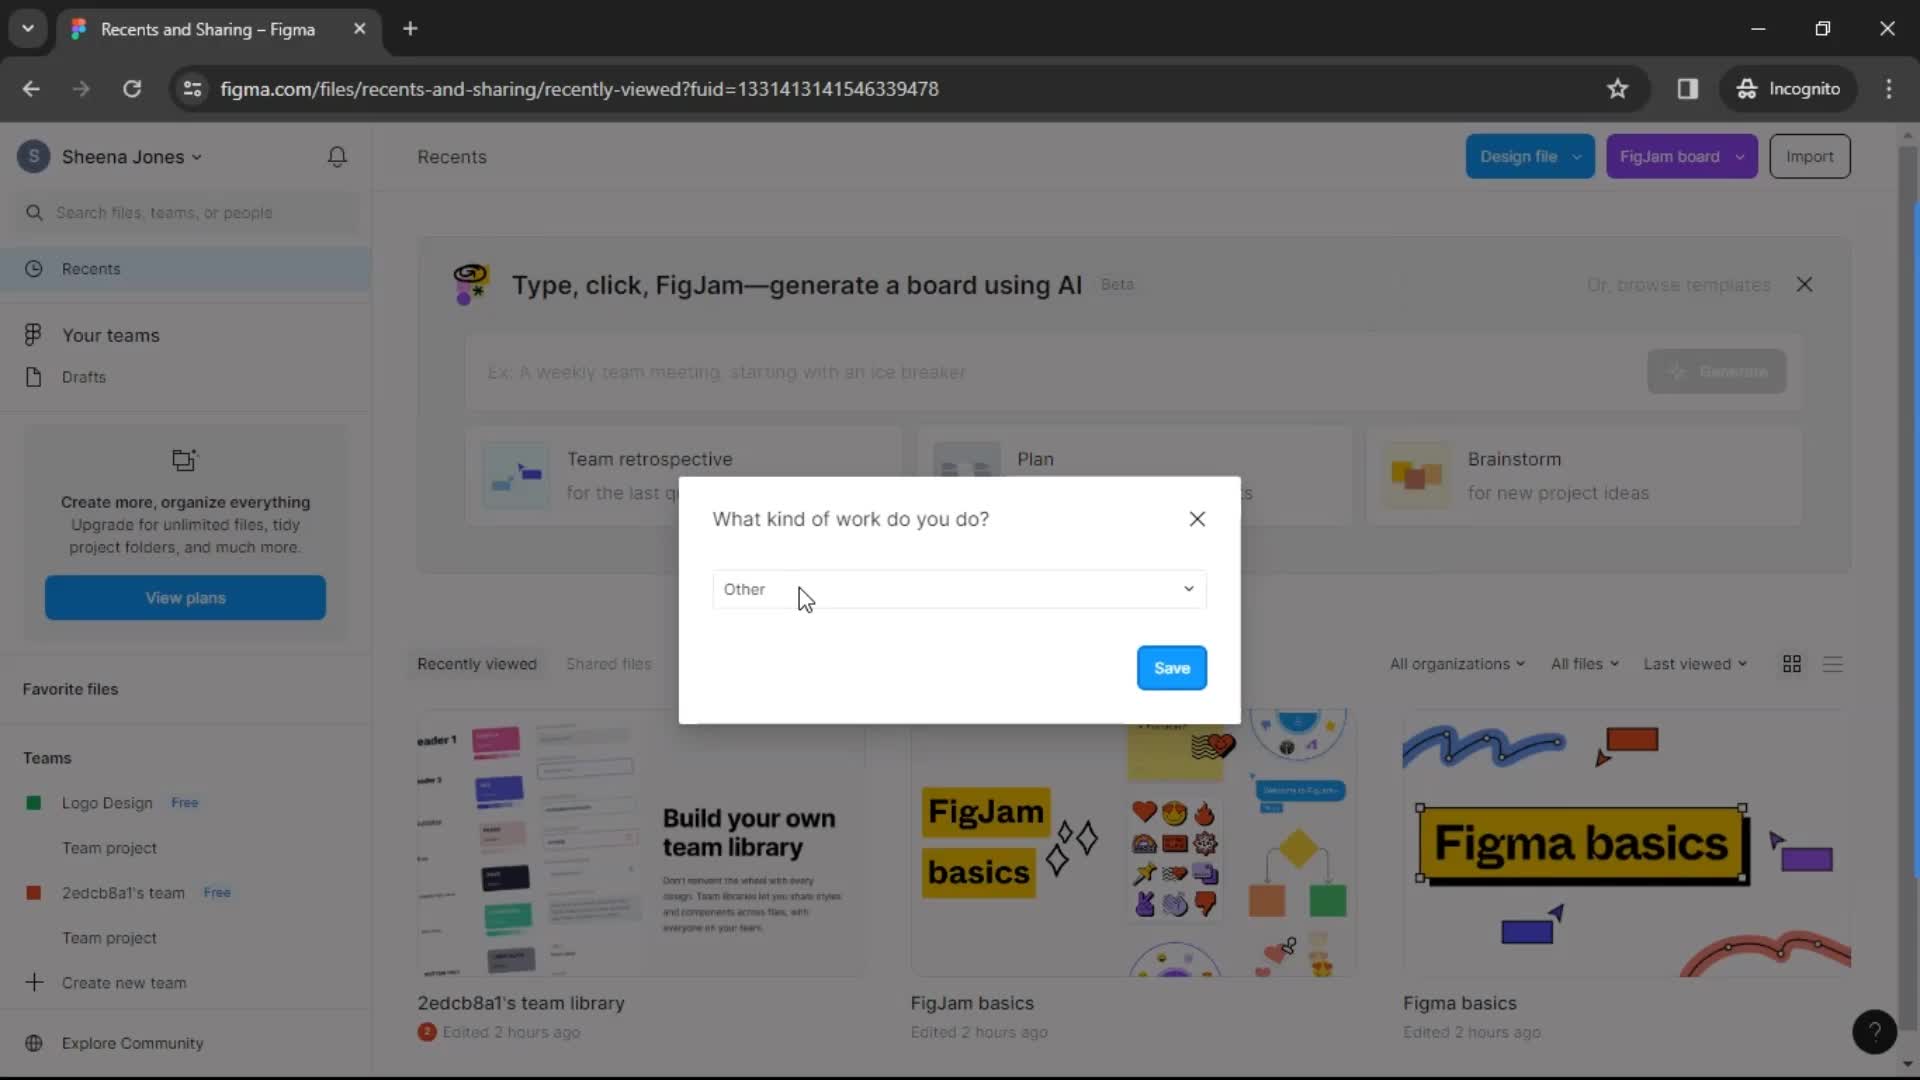Image resolution: width=1920 pixels, height=1080 pixels.
Task: Close the work type dialog
Action: [x=1195, y=518]
